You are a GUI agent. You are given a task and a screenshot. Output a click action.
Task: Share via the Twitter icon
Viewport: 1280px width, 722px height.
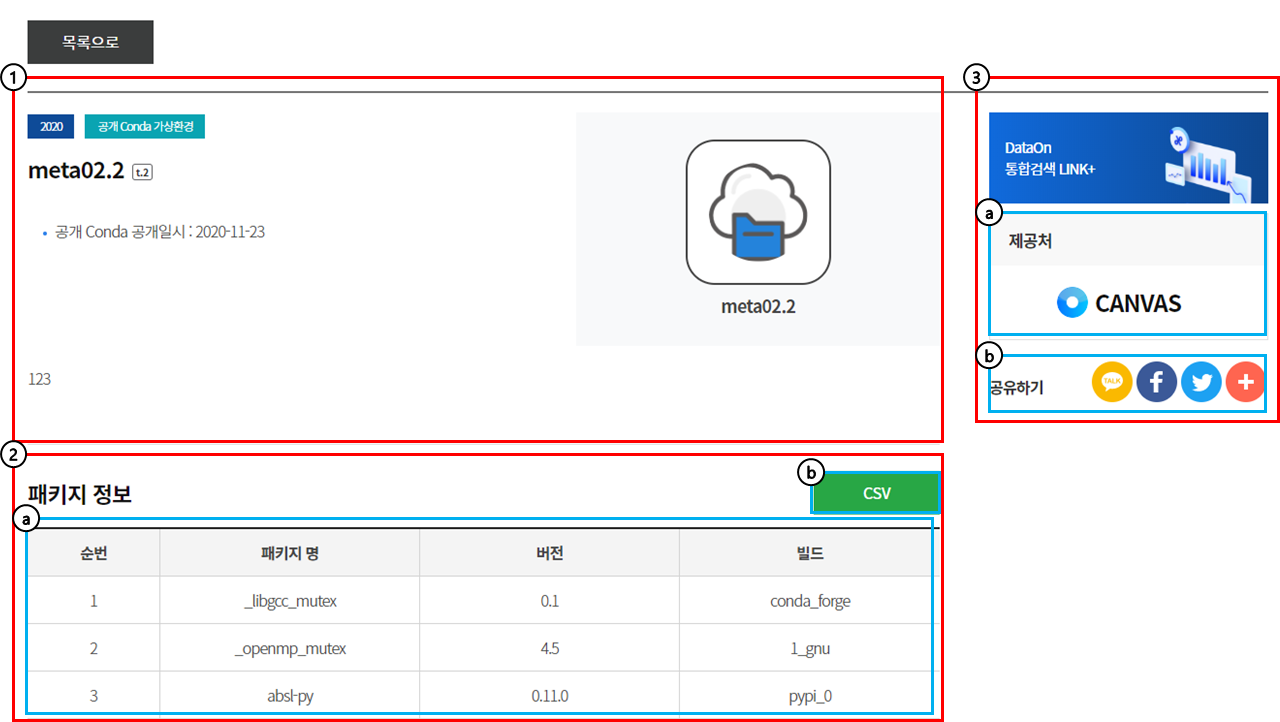(1201, 382)
